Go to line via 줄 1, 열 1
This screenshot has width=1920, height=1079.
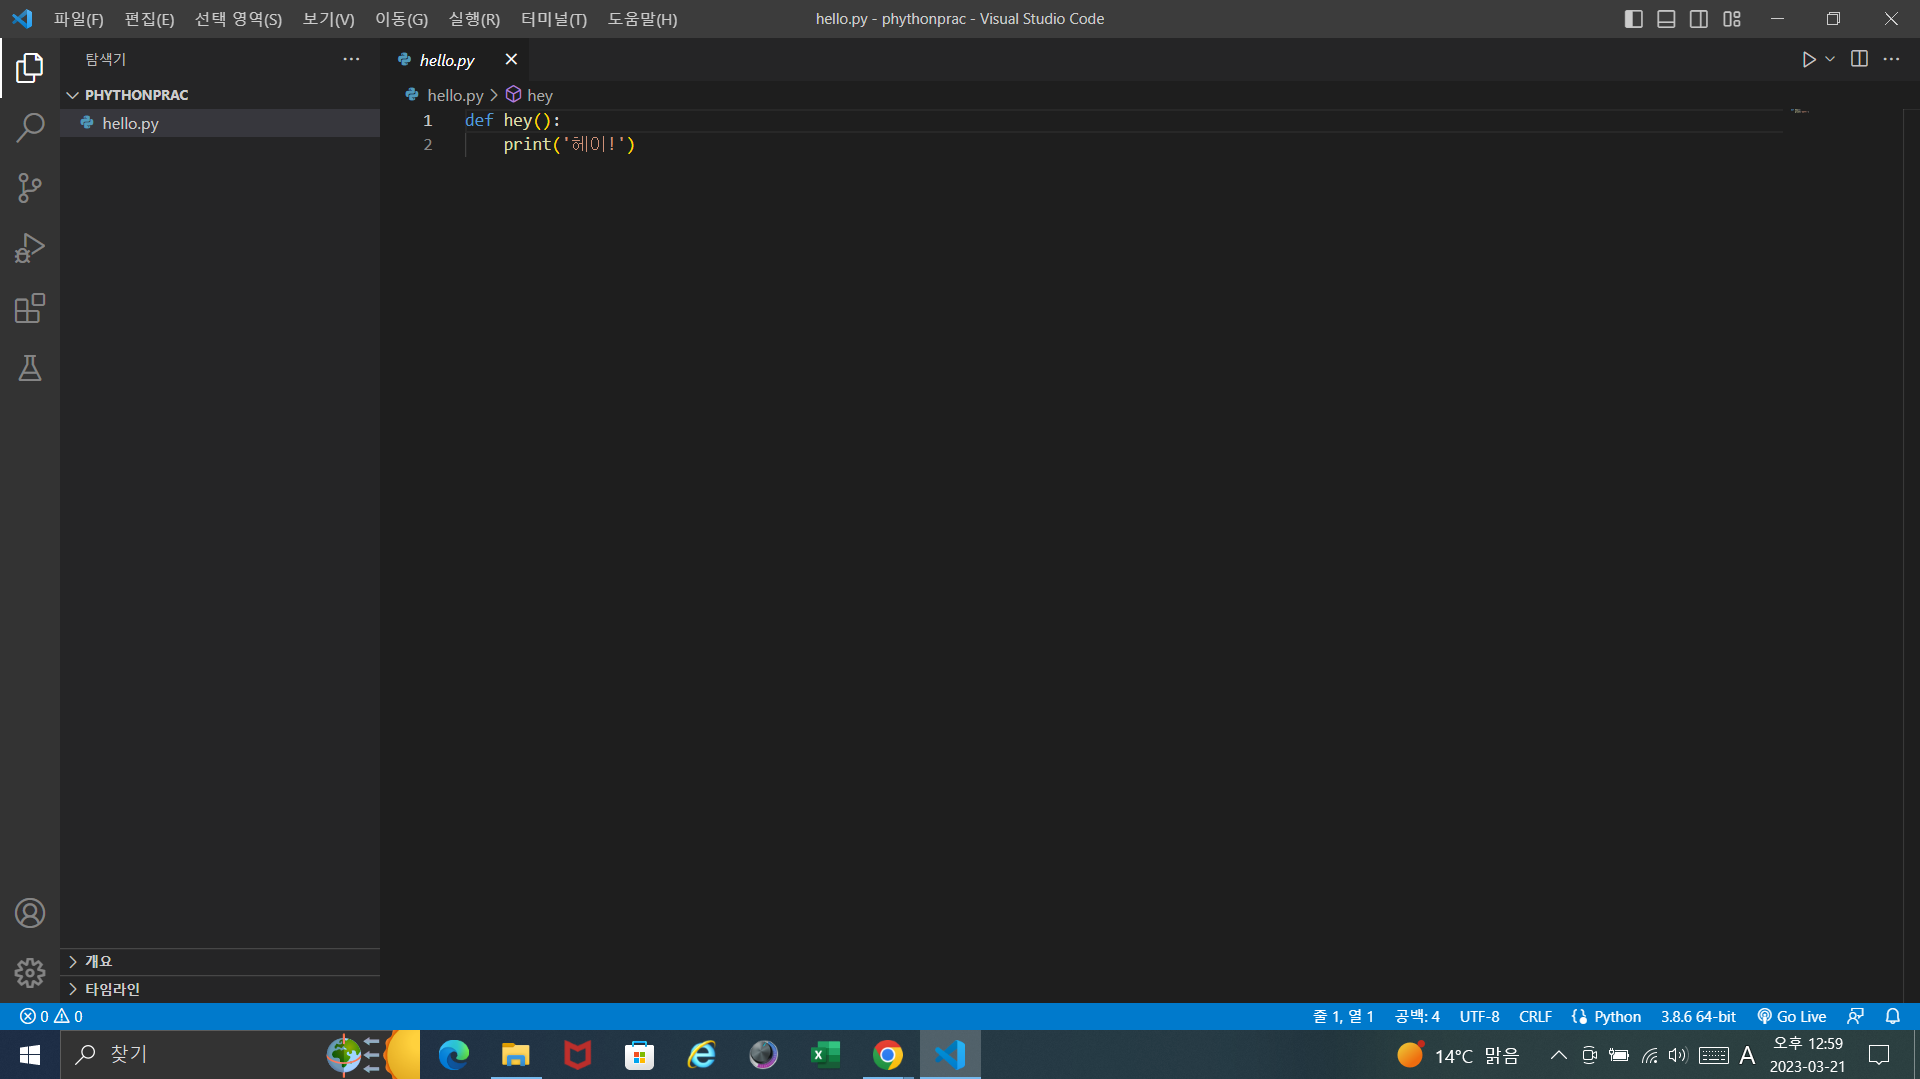(x=1343, y=1016)
